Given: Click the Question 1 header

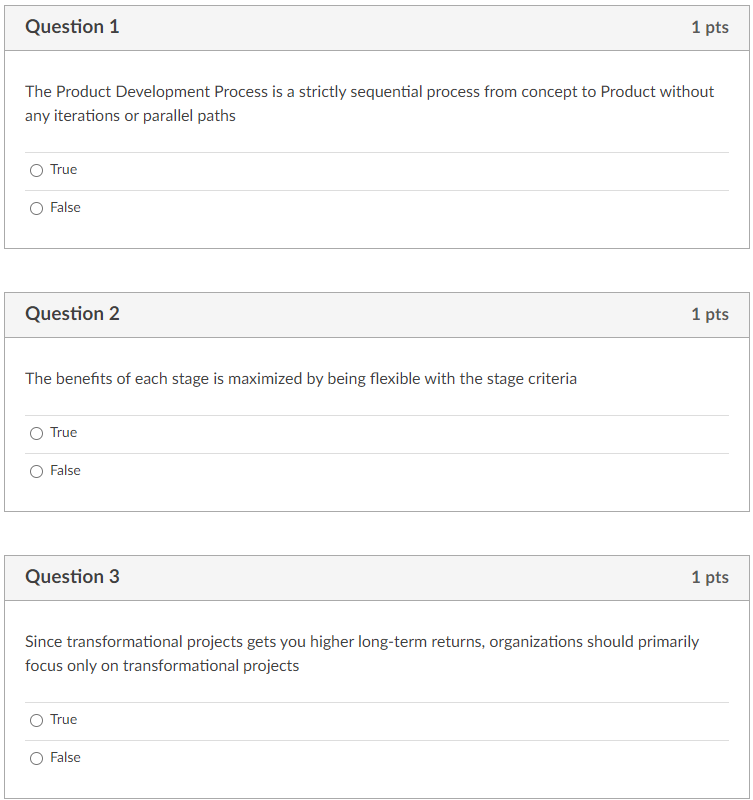Looking at the screenshot, I should coord(72,27).
